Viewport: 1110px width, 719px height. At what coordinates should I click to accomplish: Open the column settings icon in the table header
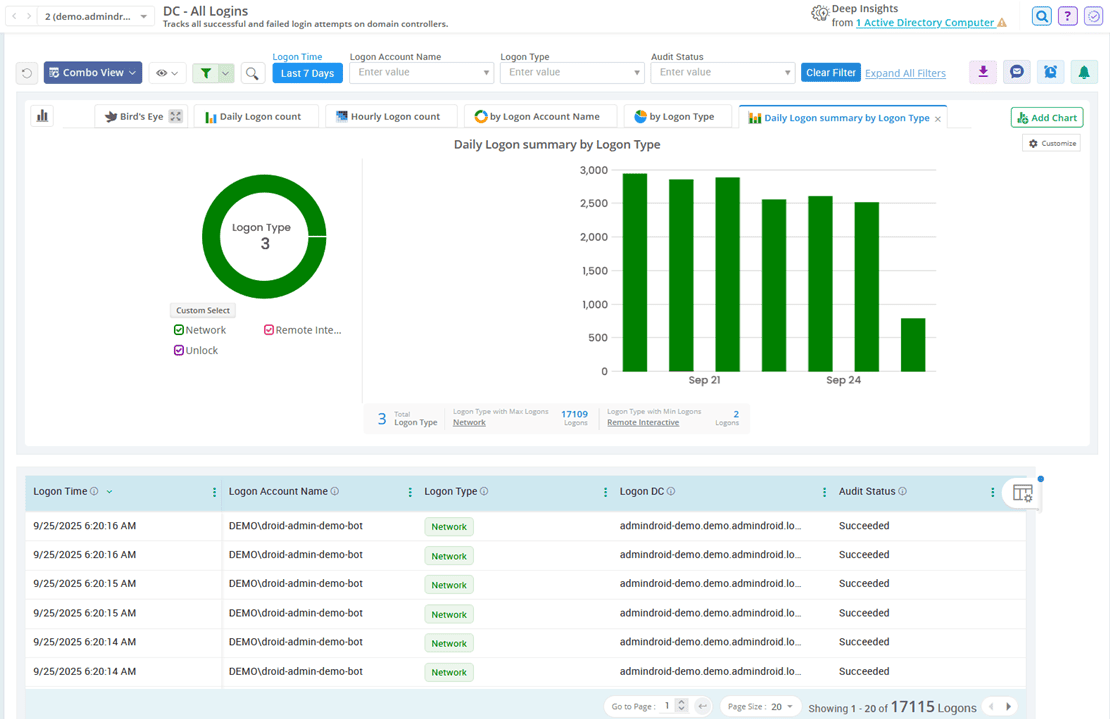[1022, 492]
